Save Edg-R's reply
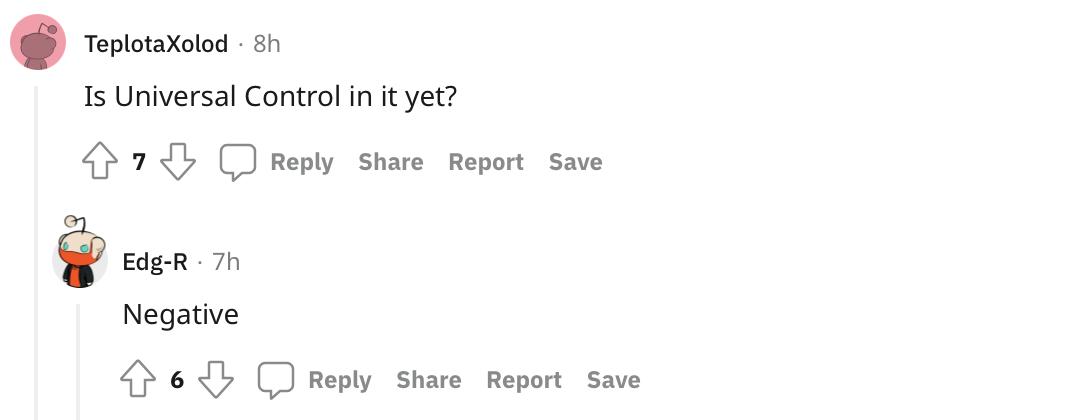This screenshot has height=420, width=1080. tap(614, 380)
